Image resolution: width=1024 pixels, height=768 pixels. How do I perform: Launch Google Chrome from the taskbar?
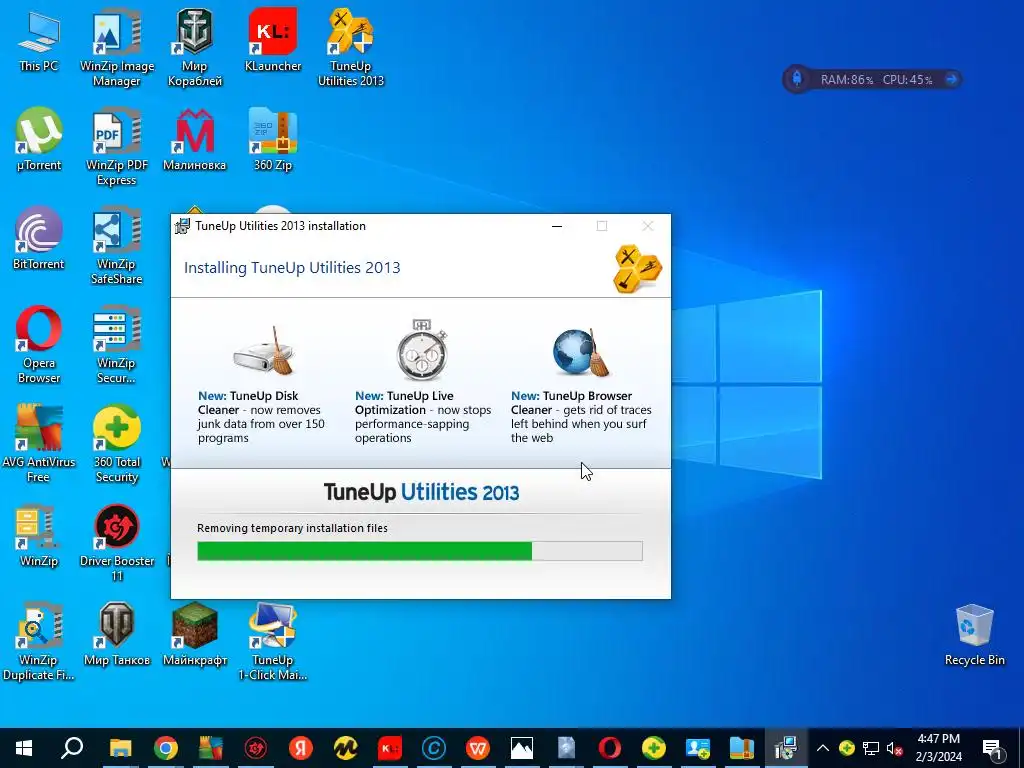tap(166, 748)
